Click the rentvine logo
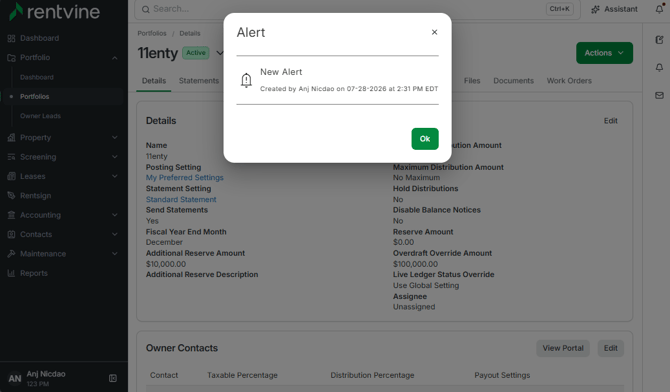This screenshot has height=392, width=670. 55,12
